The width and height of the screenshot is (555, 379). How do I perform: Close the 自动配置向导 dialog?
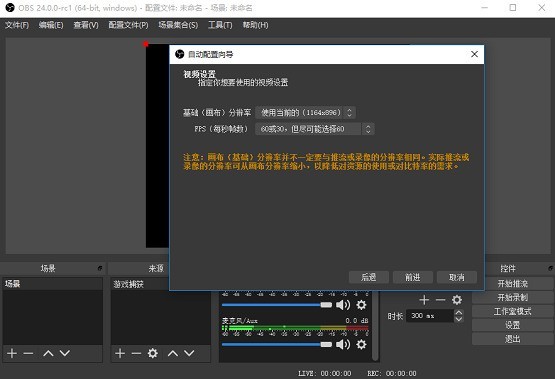click(x=474, y=54)
